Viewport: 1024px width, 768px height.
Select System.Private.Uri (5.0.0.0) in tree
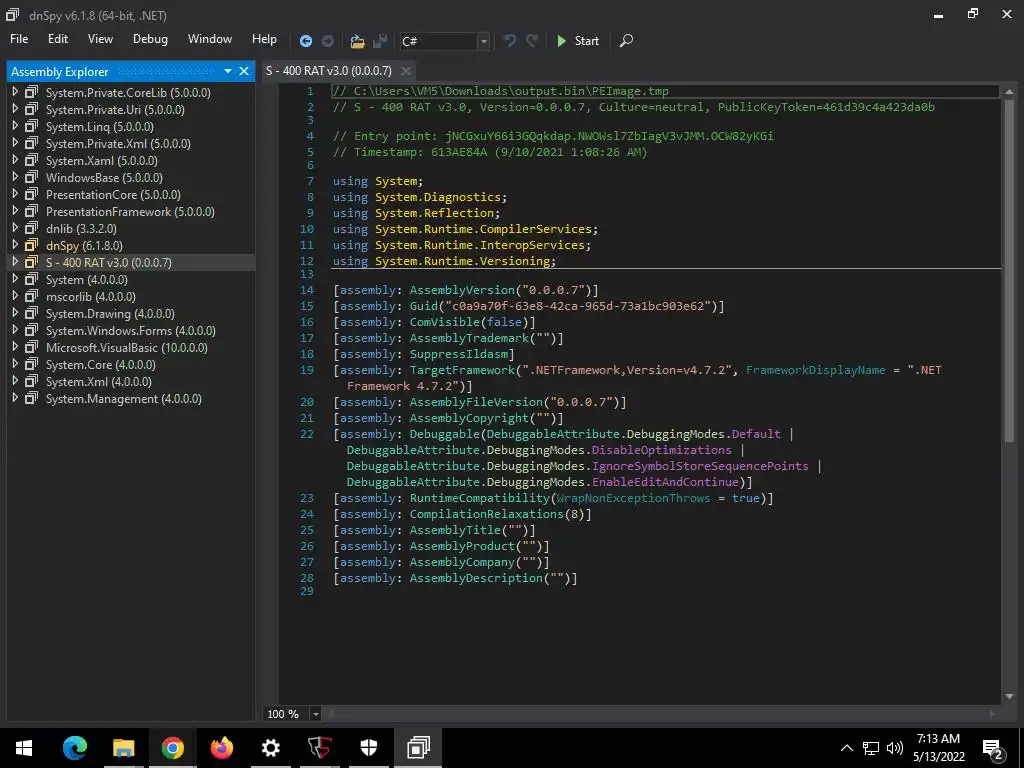click(x=115, y=110)
